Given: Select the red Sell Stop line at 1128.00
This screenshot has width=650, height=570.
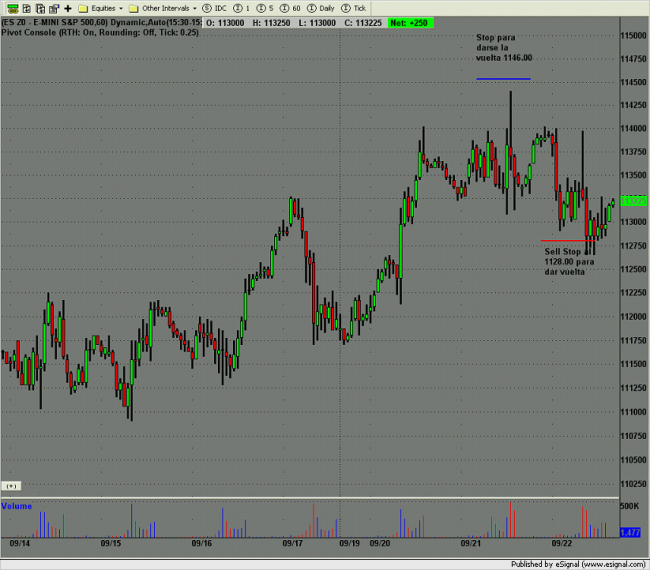Looking at the screenshot, I should pos(568,240).
